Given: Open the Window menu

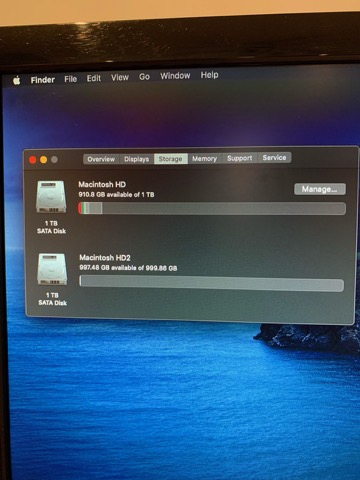Looking at the screenshot, I should point(175,76).
